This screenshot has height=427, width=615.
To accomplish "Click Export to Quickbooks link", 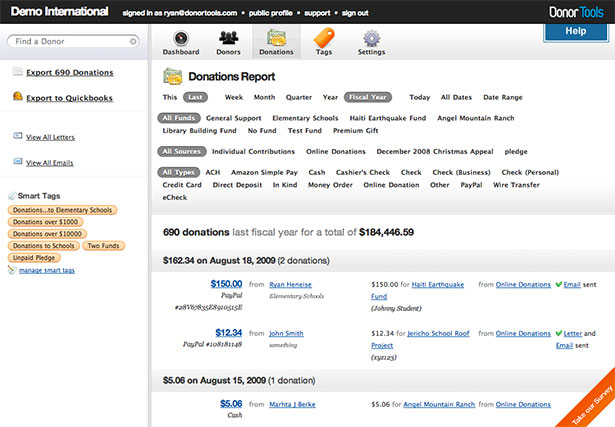I will (x=69, y=98).
